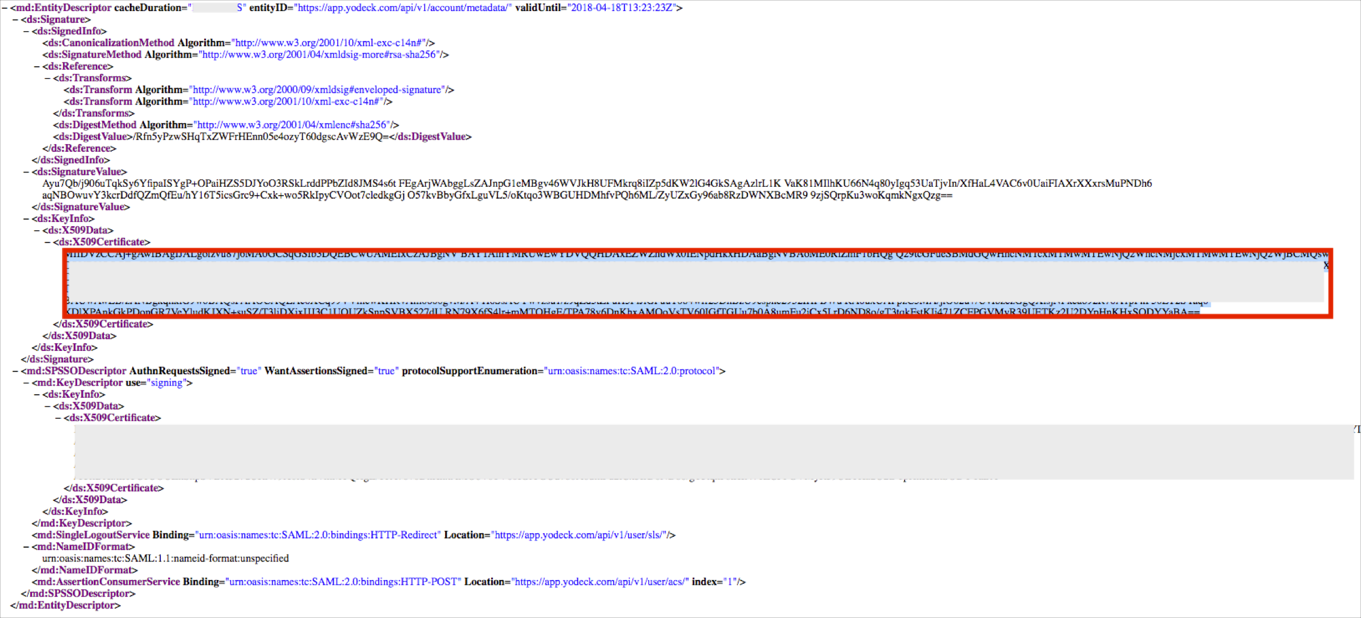
Task: Collapse the ds:SignedInfo element
Action: pos(27,32)
